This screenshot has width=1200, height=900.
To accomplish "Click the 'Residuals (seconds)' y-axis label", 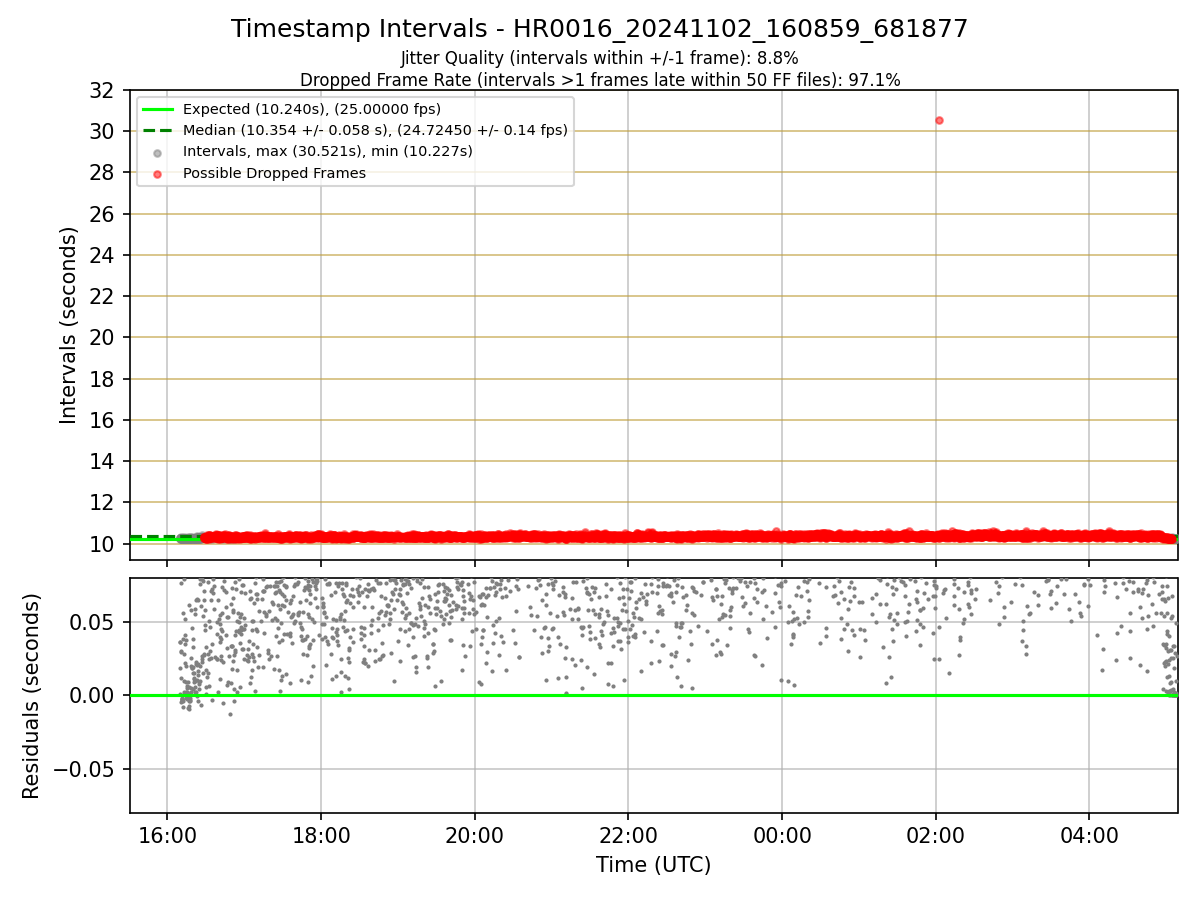I will click(x=32, y=696).
